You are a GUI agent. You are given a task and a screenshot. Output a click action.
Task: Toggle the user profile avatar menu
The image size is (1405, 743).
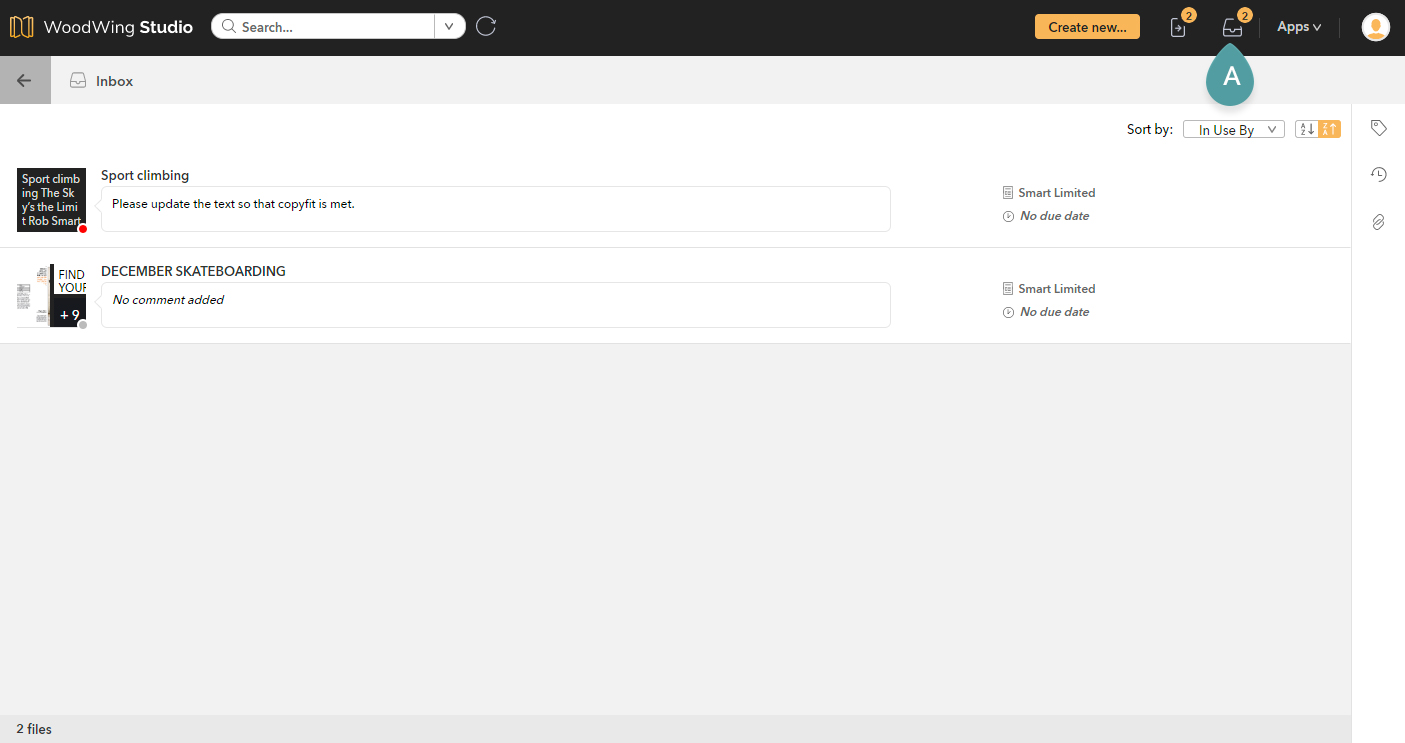click(1375, 27)
